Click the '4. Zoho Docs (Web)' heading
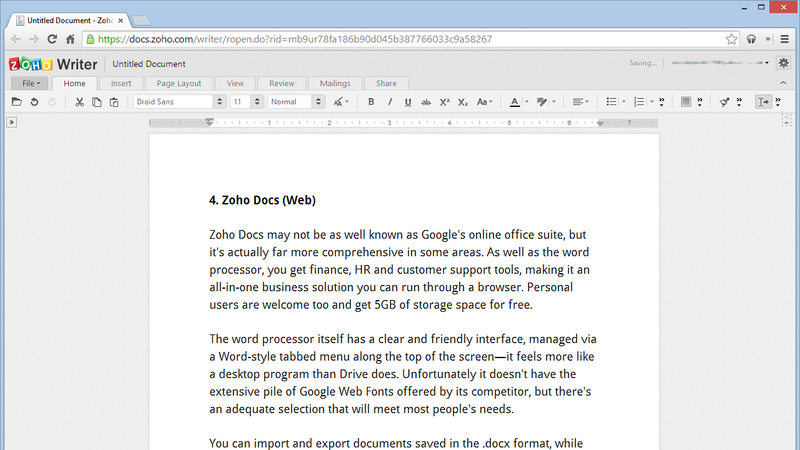The image size is (800, 450). 262,200
